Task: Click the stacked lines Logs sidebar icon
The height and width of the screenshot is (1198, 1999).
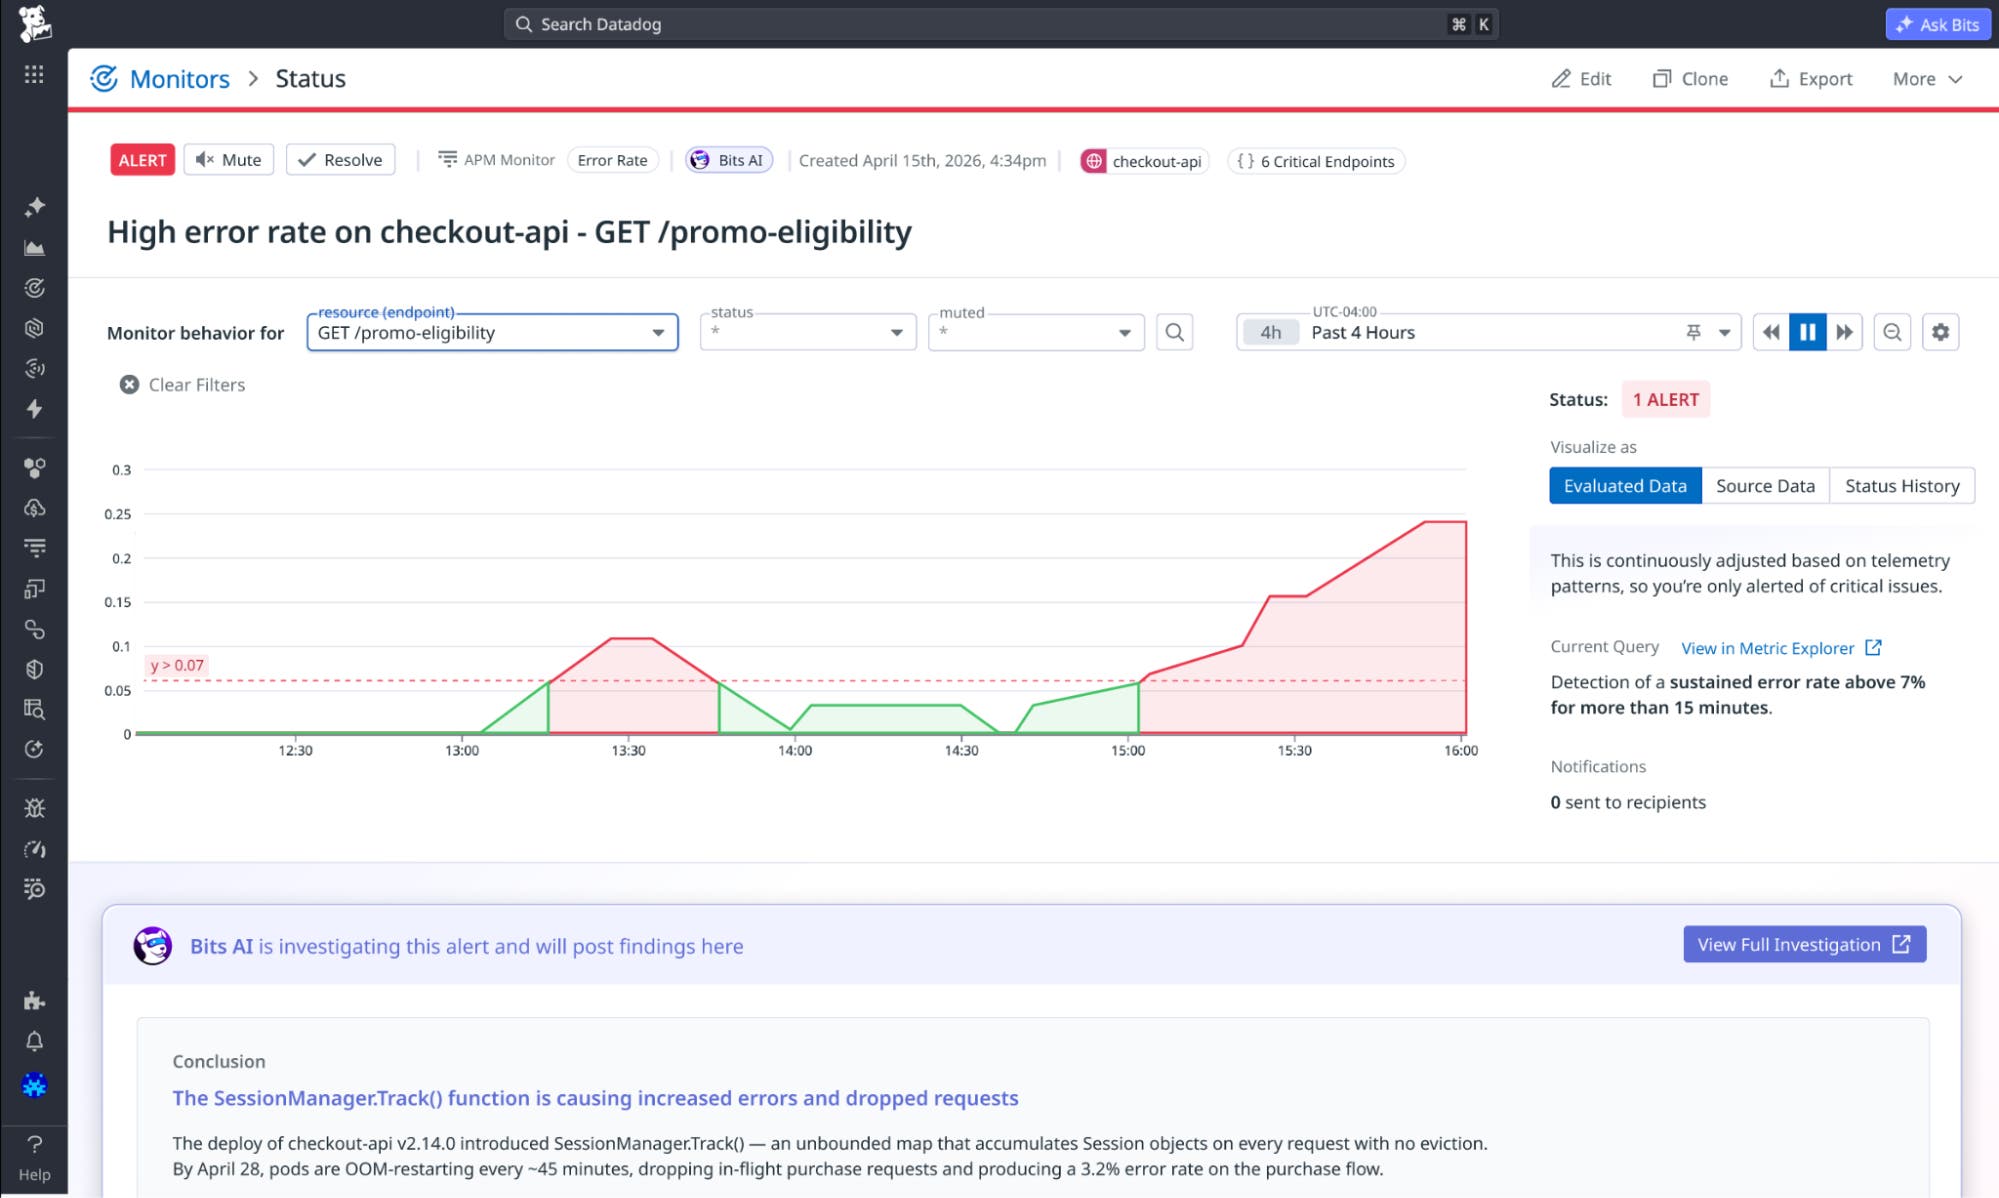Action: [x=34, y=548]
